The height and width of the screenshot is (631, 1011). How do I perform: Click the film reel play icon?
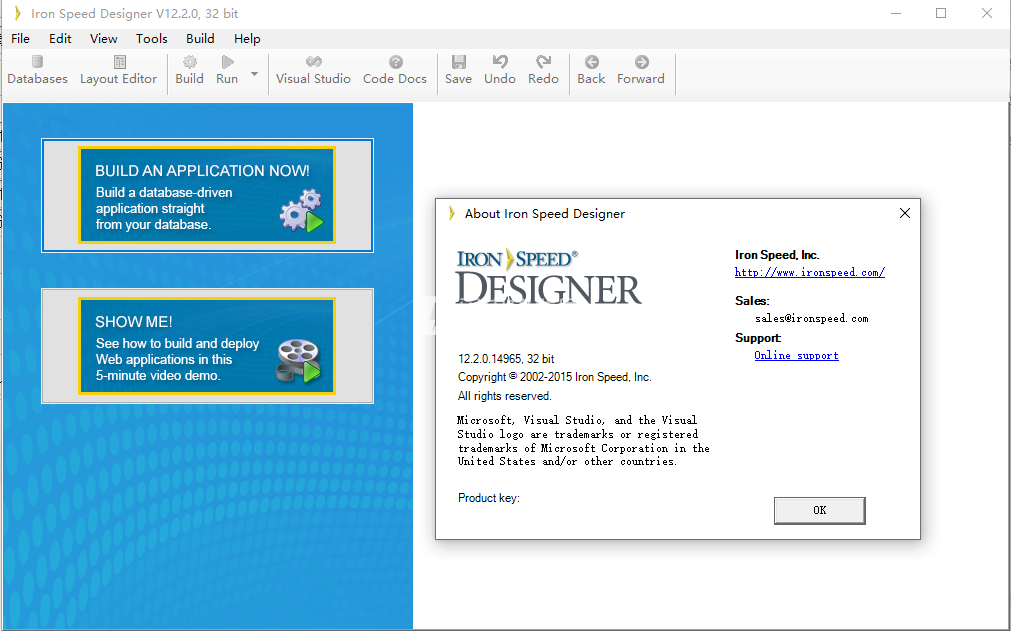[299, 361]
